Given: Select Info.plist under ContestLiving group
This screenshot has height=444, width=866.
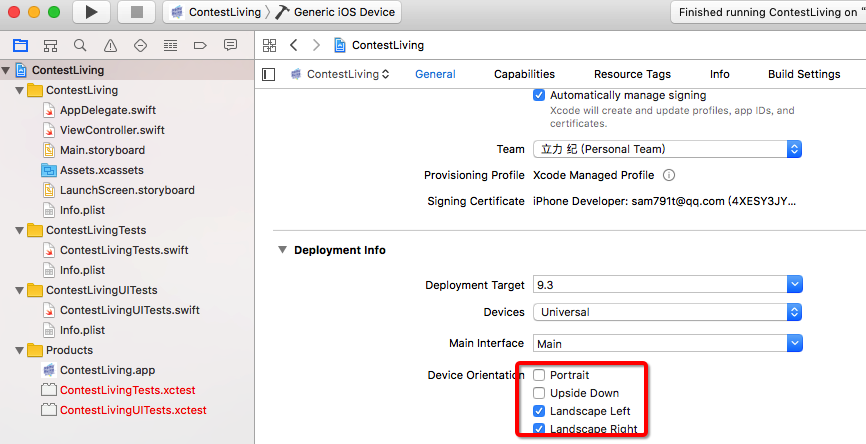Looking at the screenshot, I should (82, 210).
